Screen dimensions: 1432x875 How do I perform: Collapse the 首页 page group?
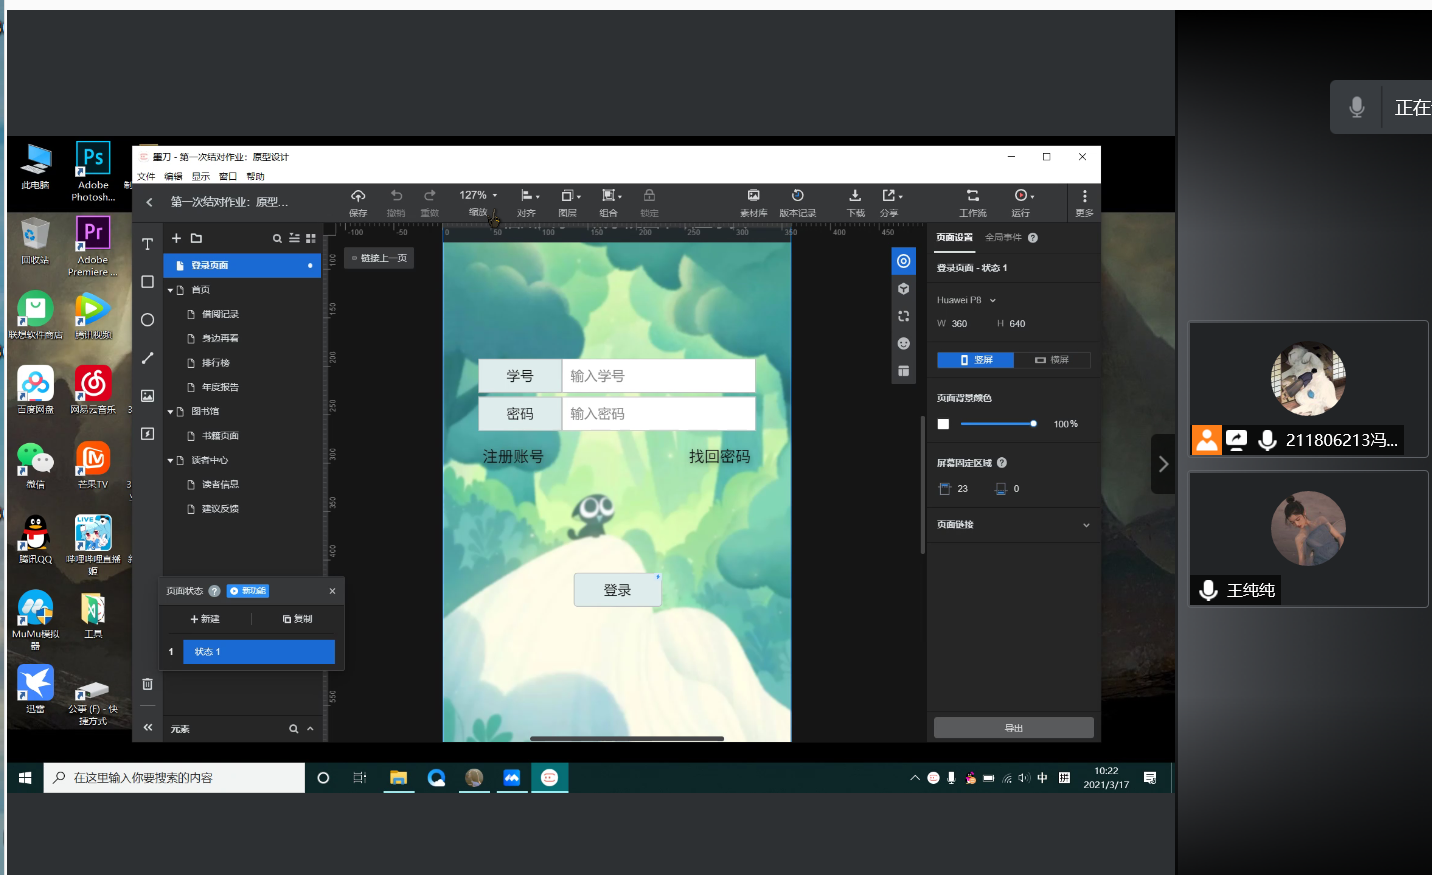(171, 290)
